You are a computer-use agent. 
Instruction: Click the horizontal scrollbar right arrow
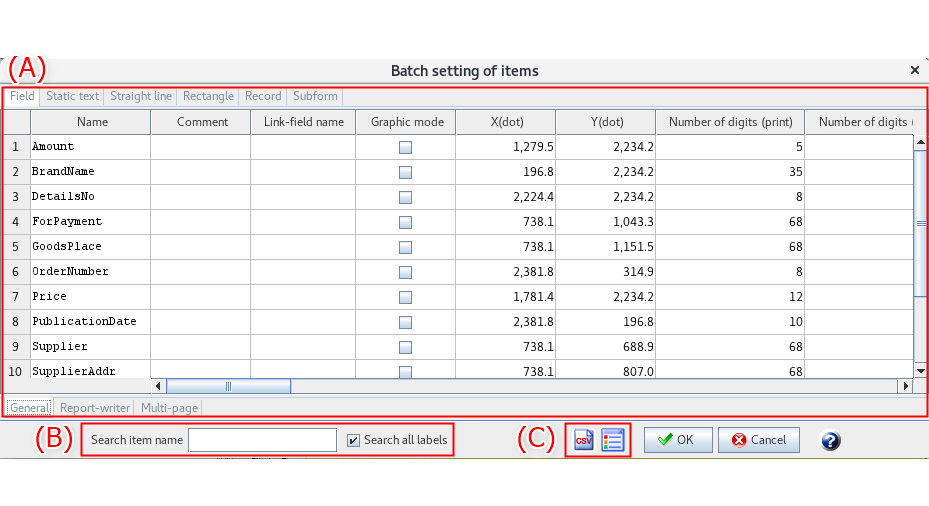pyautogui.click(x=906, y=386)
